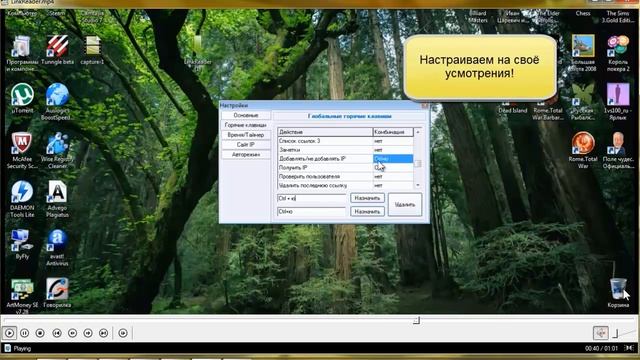The width and height of the screenshot is (640, 360).
Task: Pause the video playback
Action: [24, 333]
